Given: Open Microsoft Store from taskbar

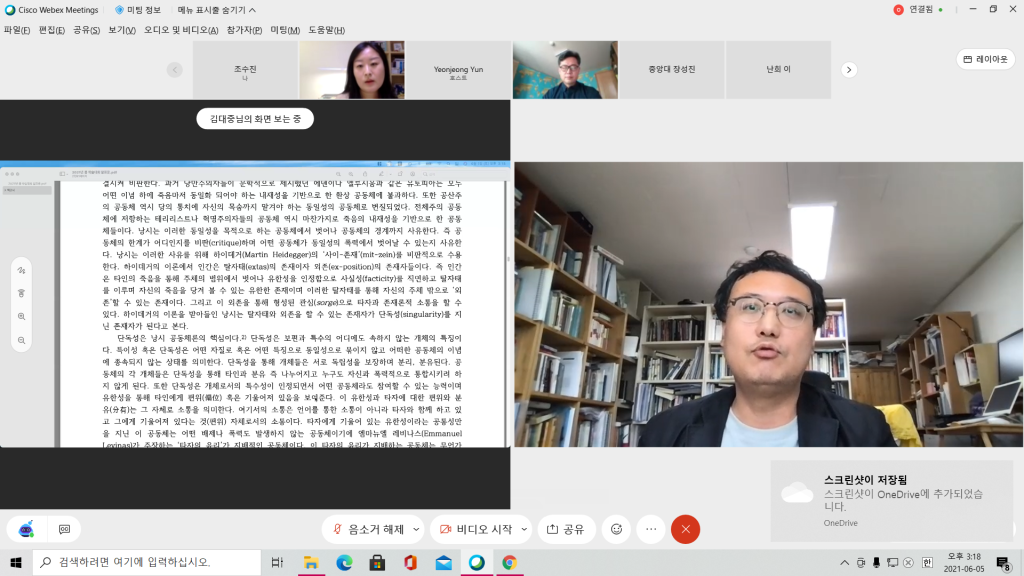Looking at the screenshot, I should click(x=377, y=562).
